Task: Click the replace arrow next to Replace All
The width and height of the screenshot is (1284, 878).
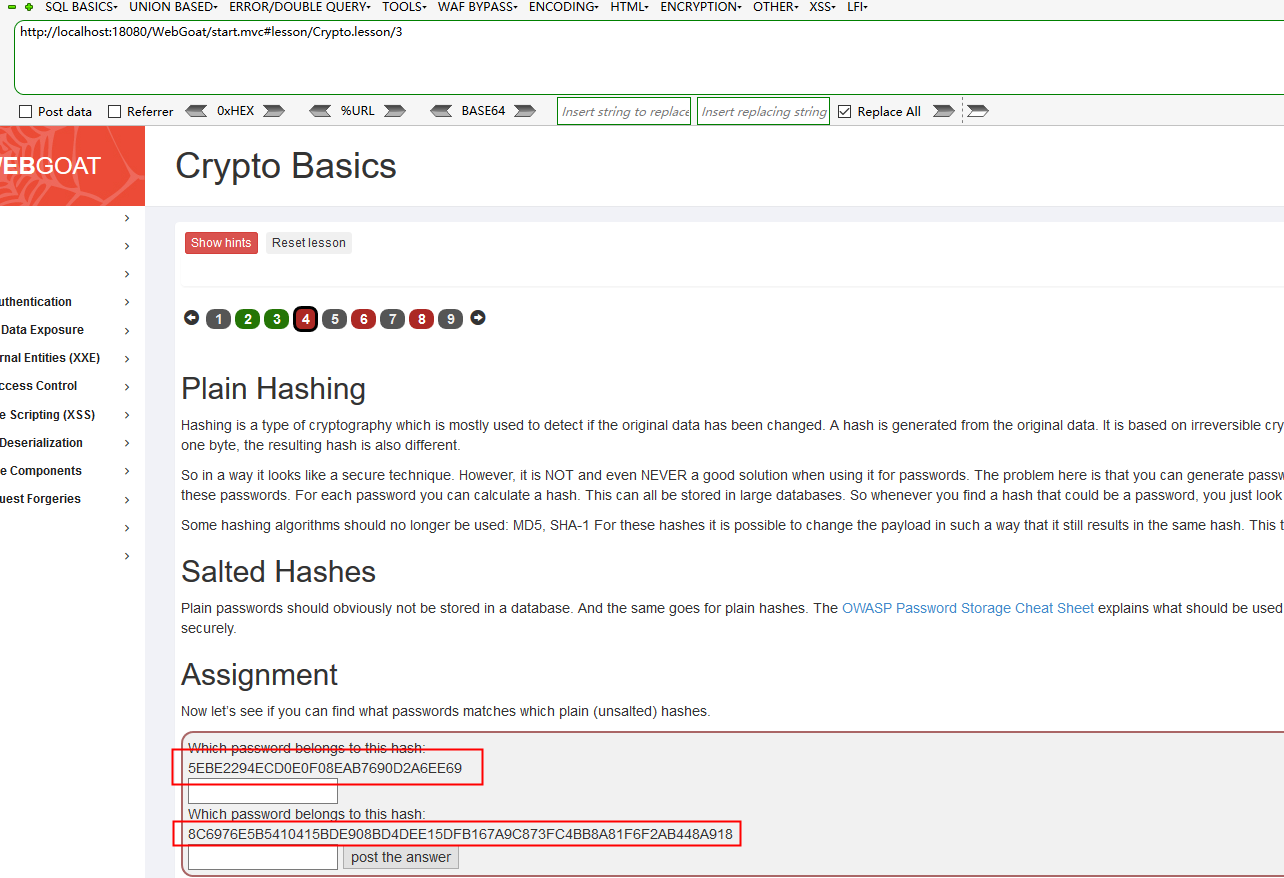Action: click(943, 111)
